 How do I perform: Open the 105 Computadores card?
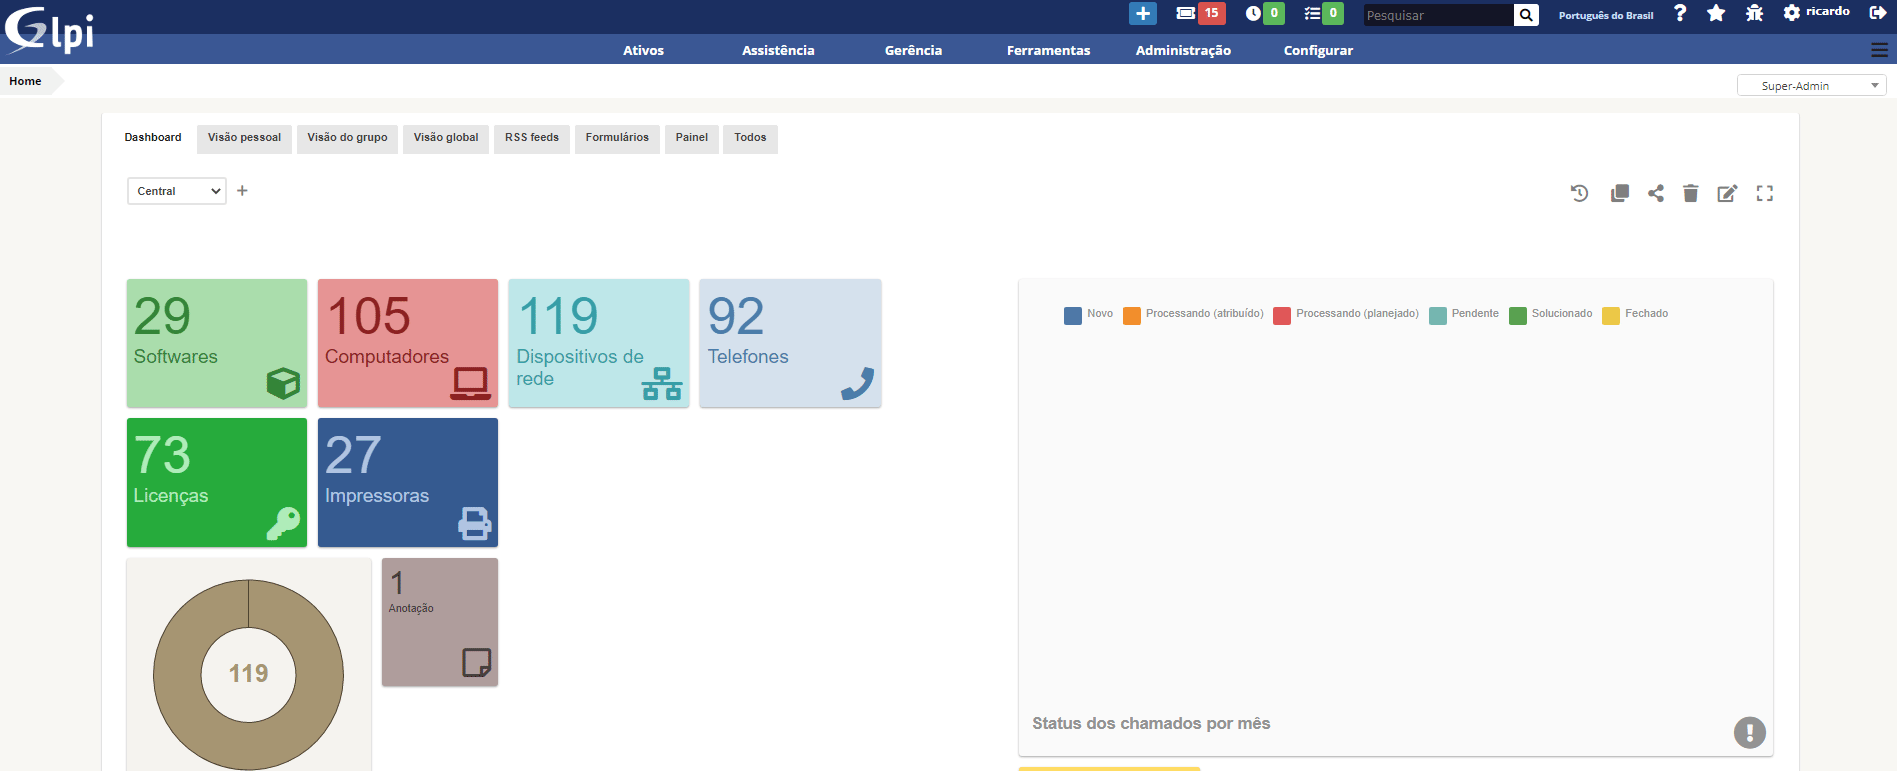tap(408, 343)
